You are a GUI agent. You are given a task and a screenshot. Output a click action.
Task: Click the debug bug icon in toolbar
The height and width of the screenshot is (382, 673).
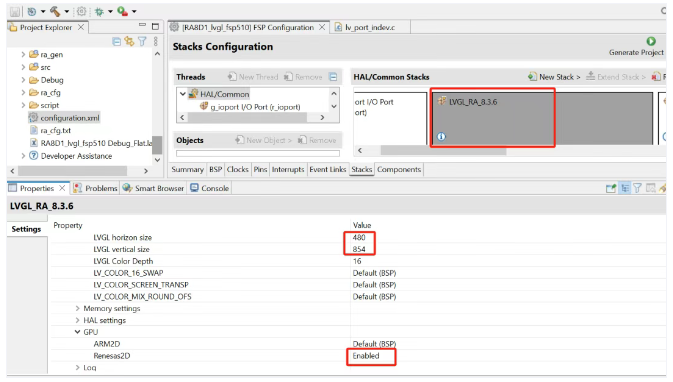(99, 12)
